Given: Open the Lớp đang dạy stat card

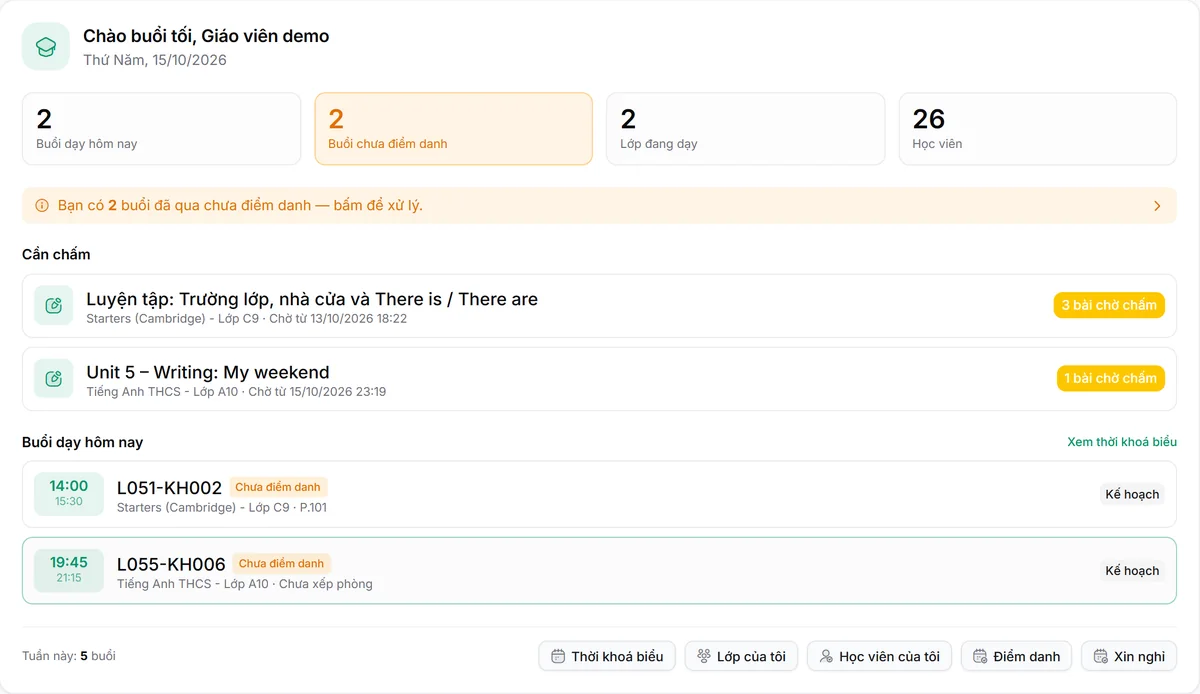Looking at the screenshot, I should (746, 129).
